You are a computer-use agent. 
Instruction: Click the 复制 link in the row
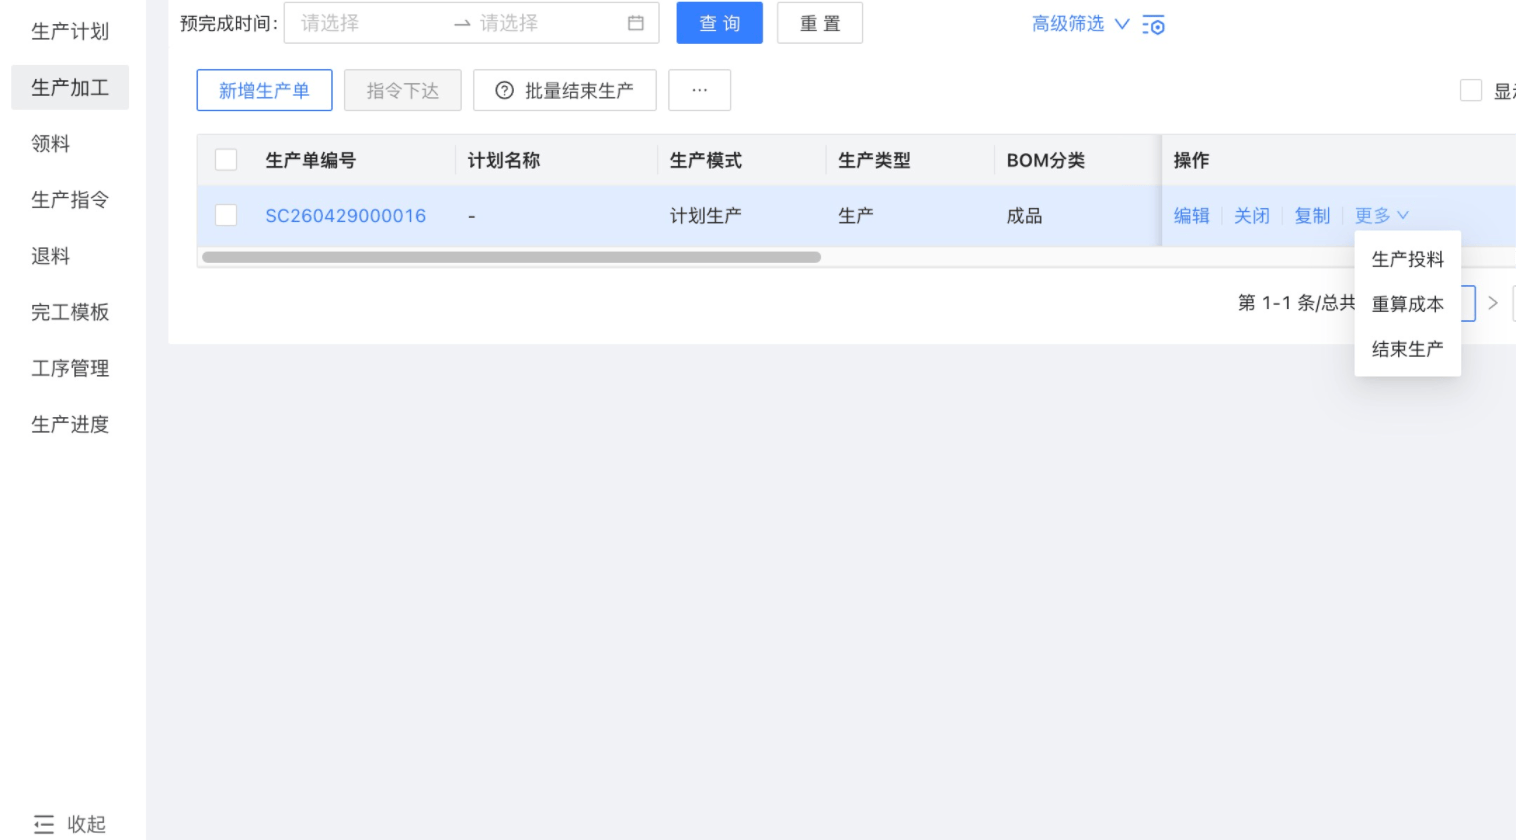point(1312,216)
